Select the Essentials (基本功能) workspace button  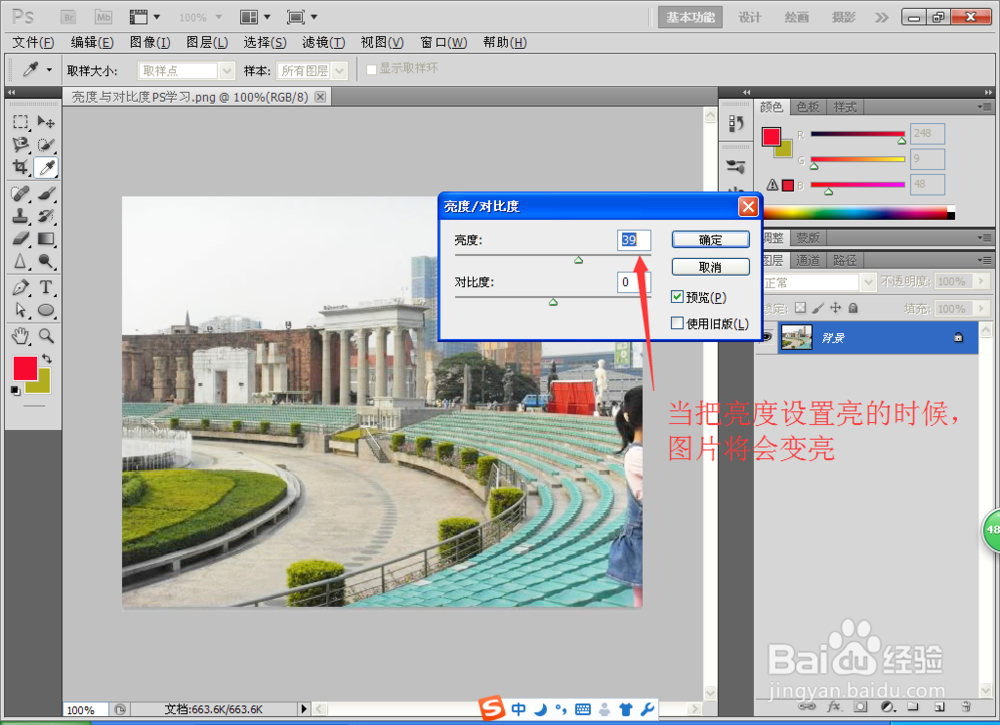[690, 17]
